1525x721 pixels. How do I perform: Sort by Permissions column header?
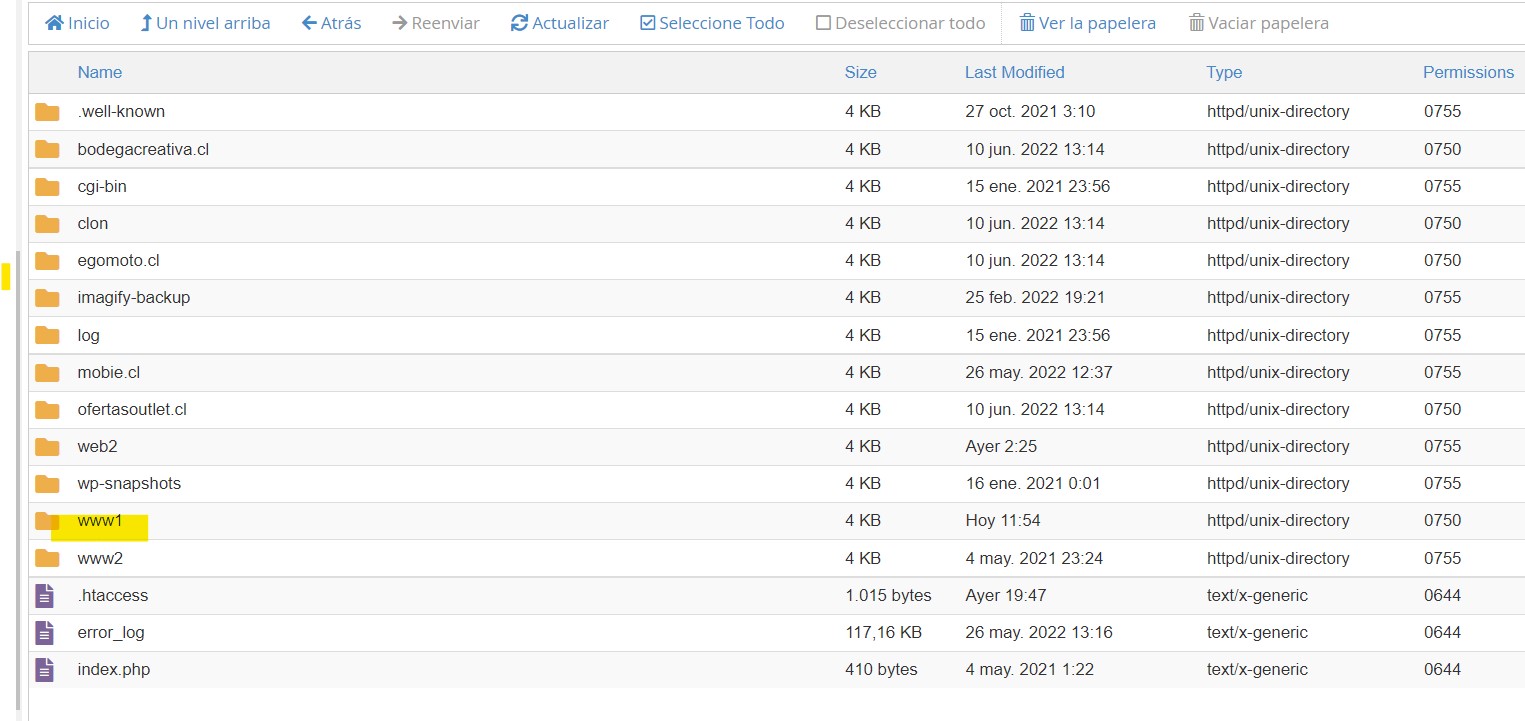click(1469, 72)
